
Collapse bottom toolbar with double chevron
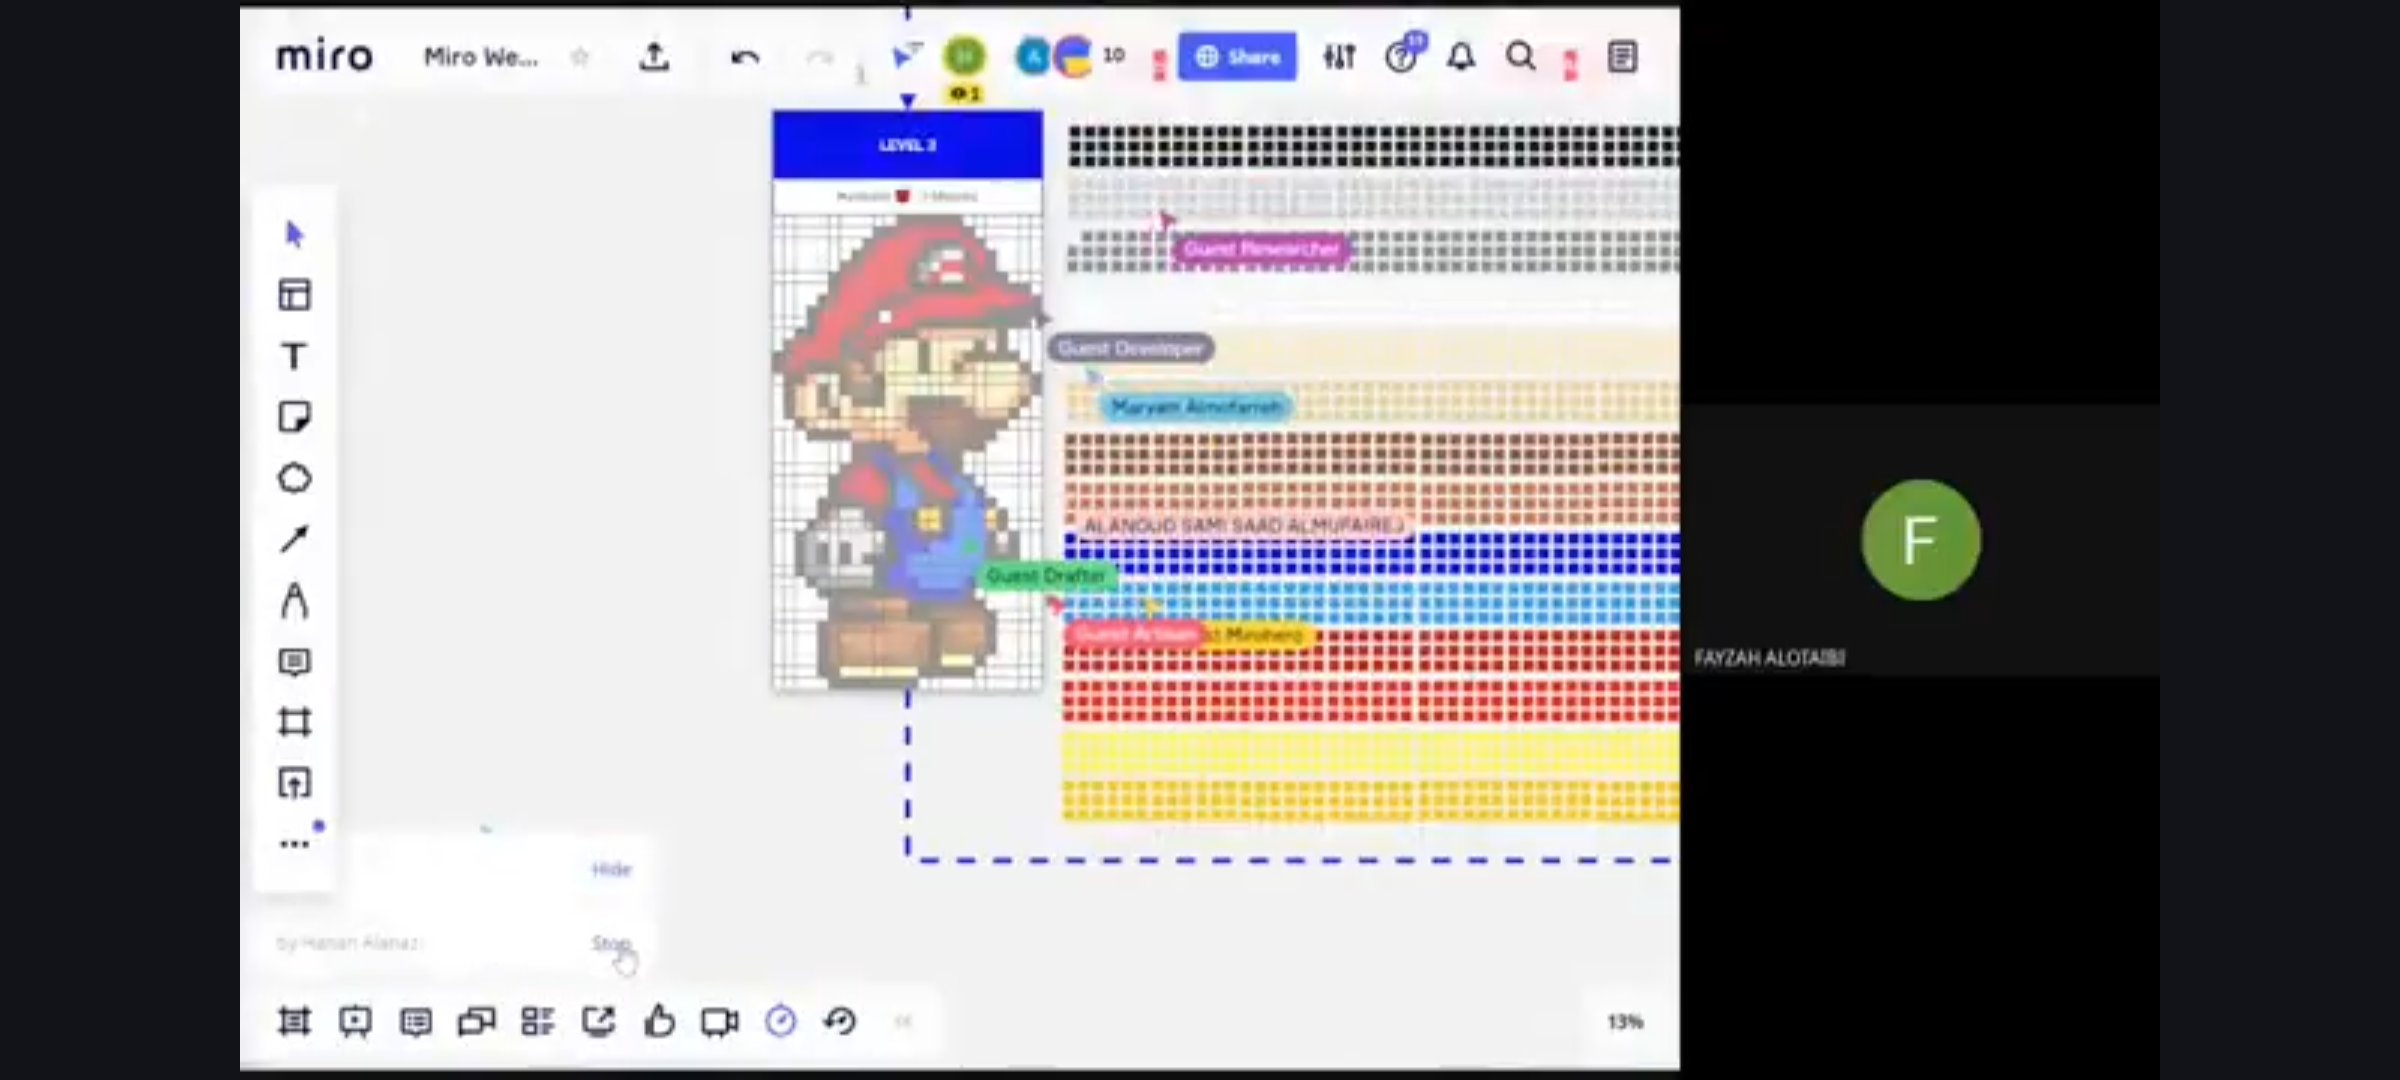point(903,1021)
